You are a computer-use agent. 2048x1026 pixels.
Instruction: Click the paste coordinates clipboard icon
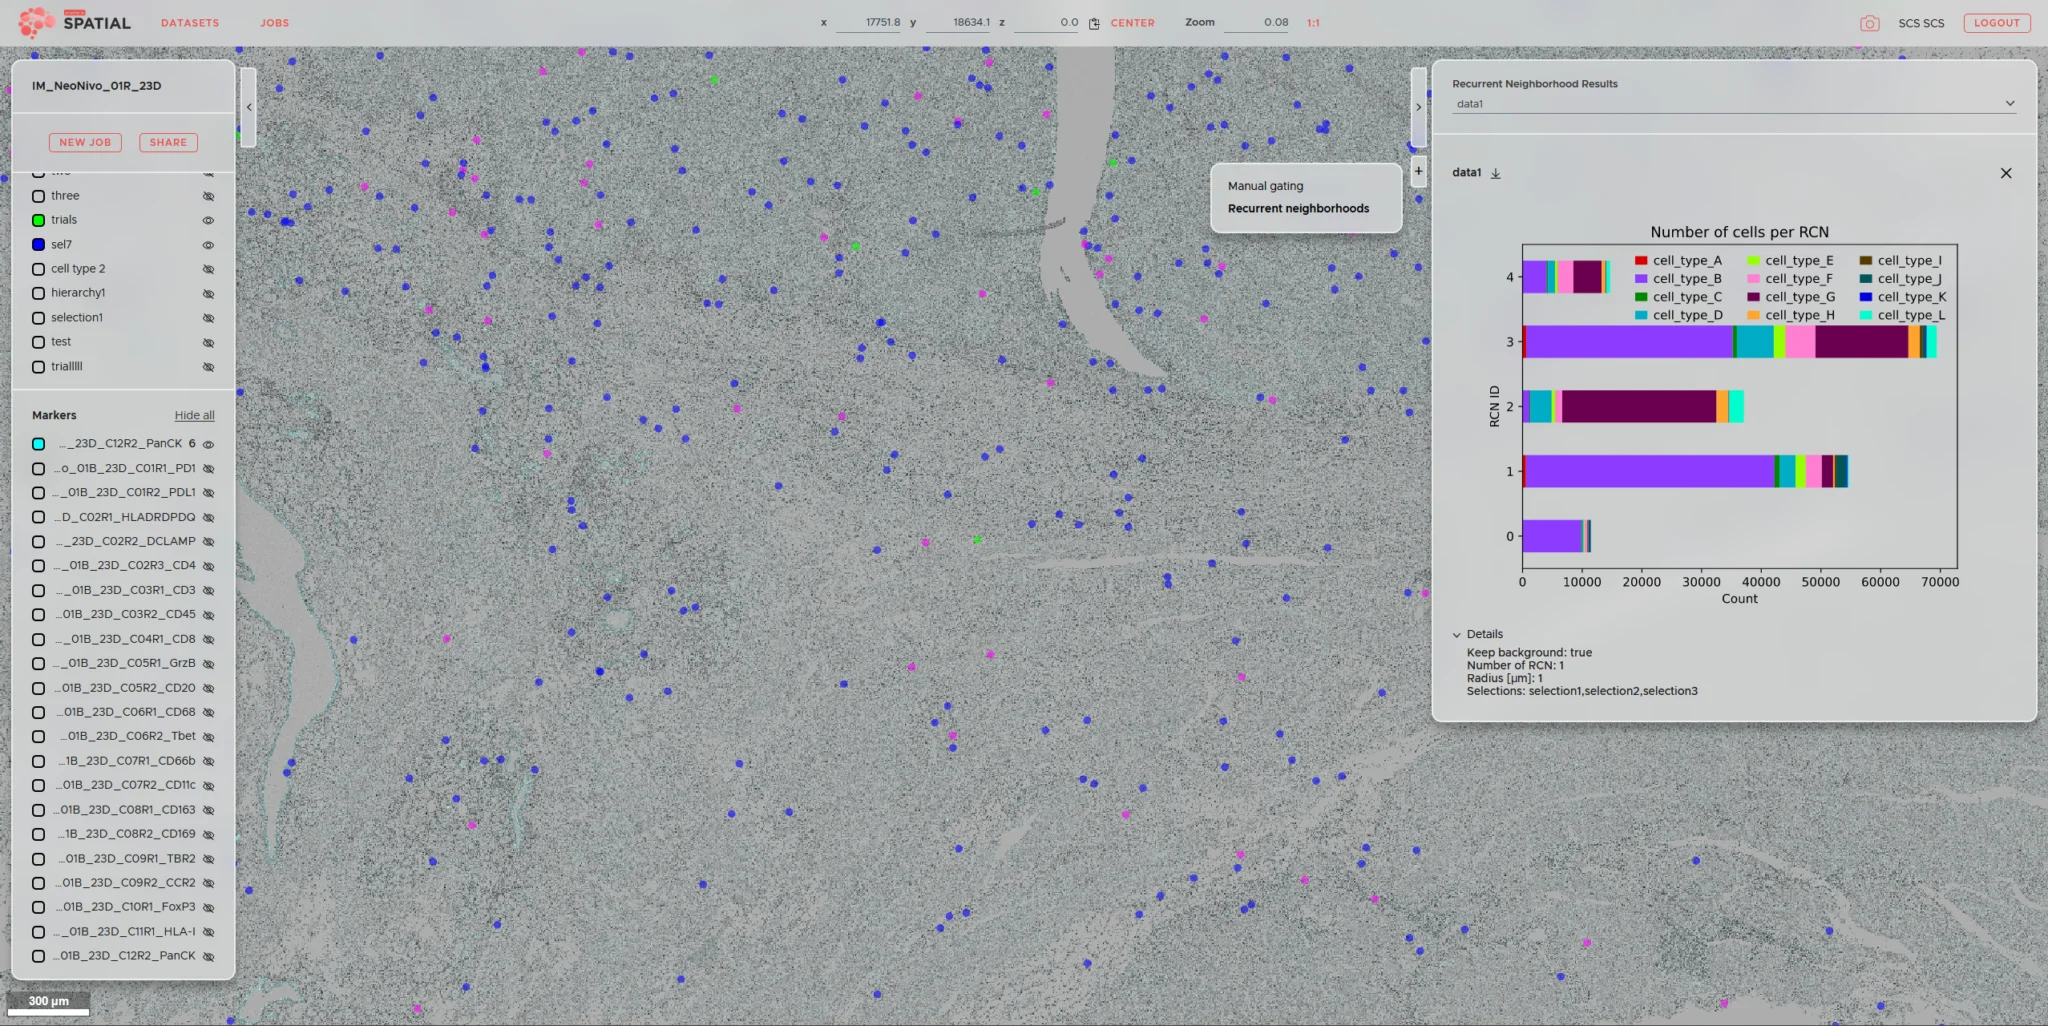click(x=1094, y=23)
